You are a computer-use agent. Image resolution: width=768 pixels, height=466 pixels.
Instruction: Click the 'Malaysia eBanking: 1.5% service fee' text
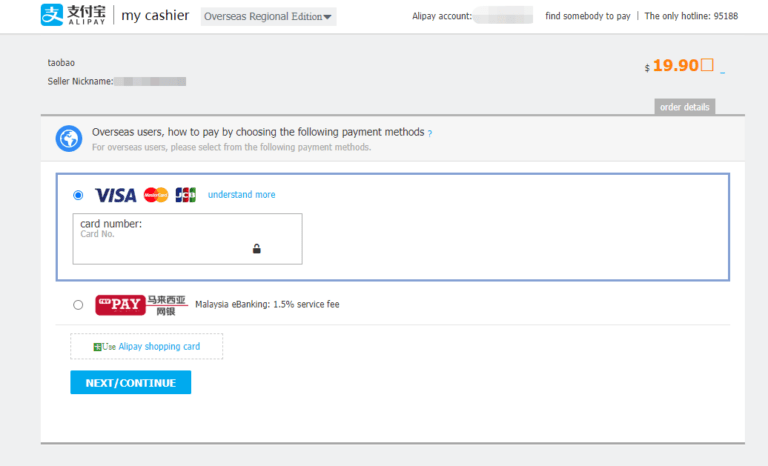click(x=267, y=304)
